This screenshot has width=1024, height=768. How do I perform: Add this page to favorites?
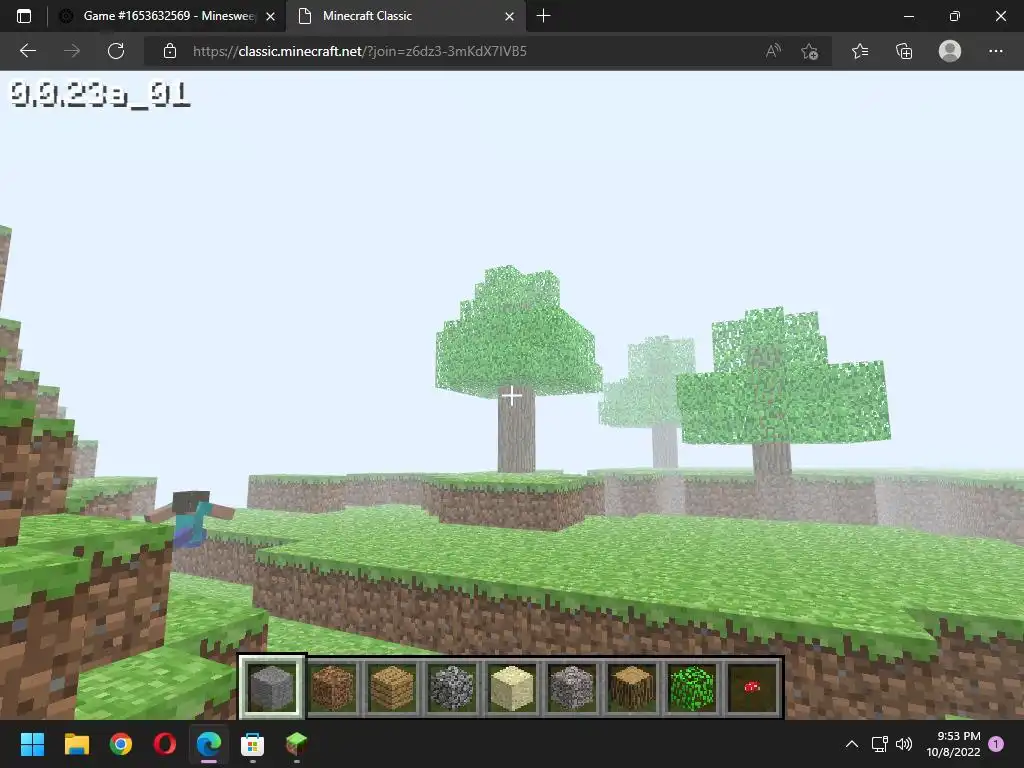click(x=809, y=51)
